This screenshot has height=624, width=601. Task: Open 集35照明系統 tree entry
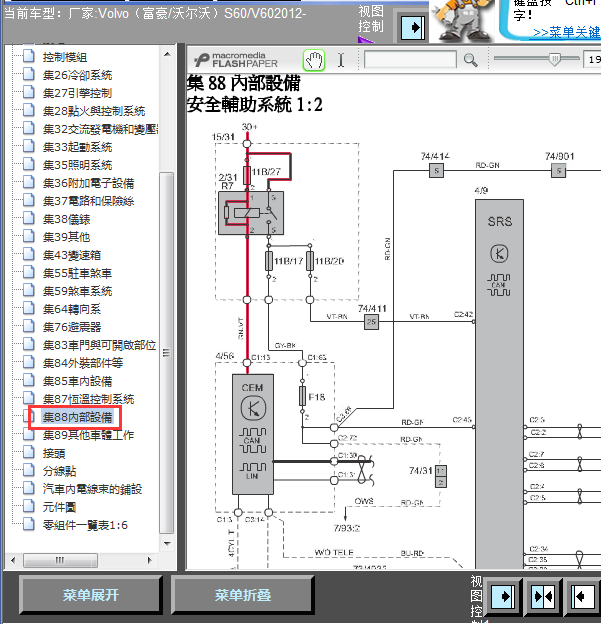tap(78, 165)
